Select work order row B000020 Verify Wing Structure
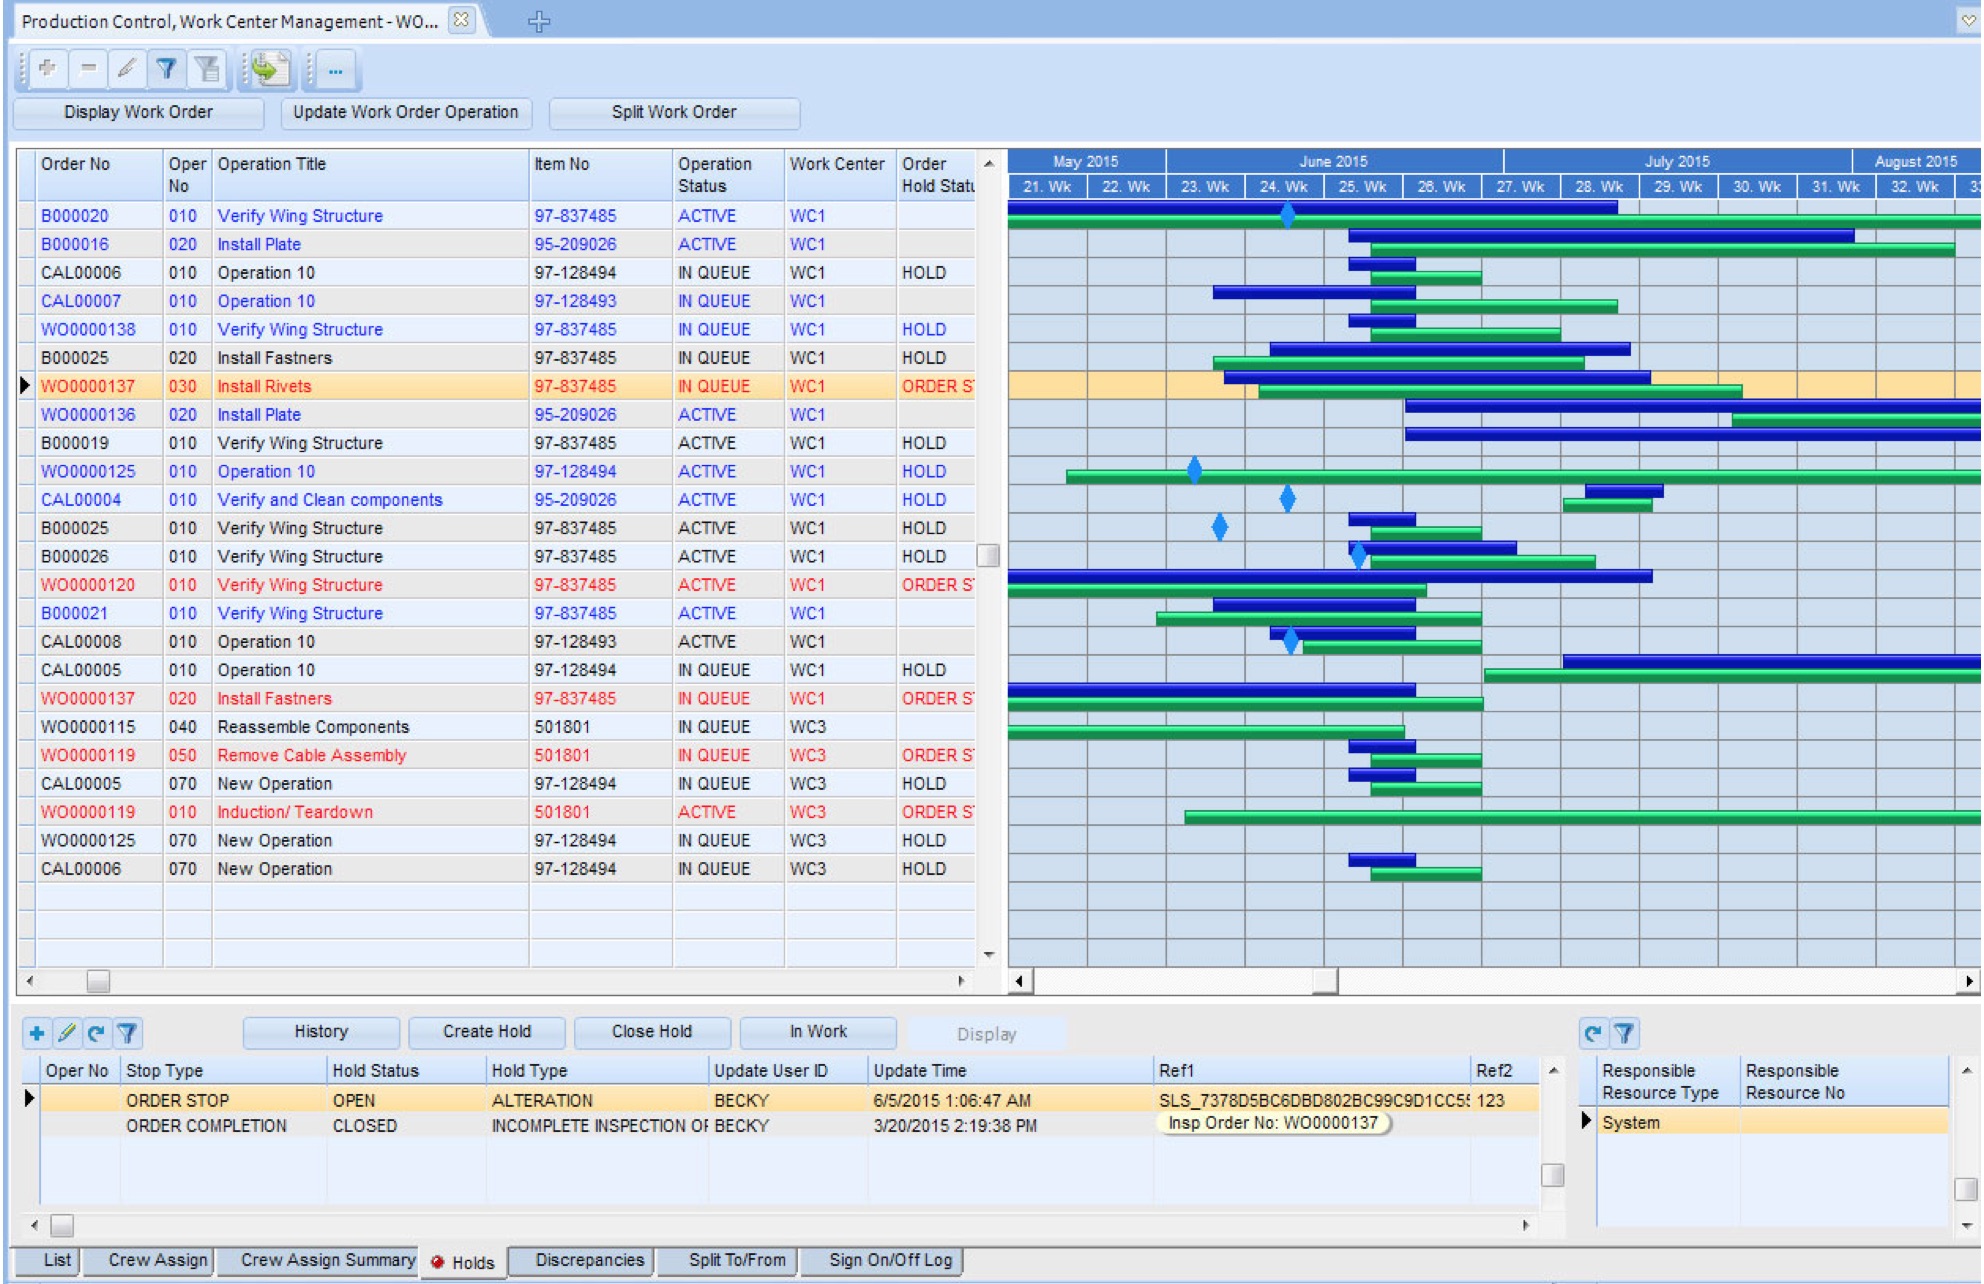This screenshot has width=1984, height=1284. coord(496,216)
